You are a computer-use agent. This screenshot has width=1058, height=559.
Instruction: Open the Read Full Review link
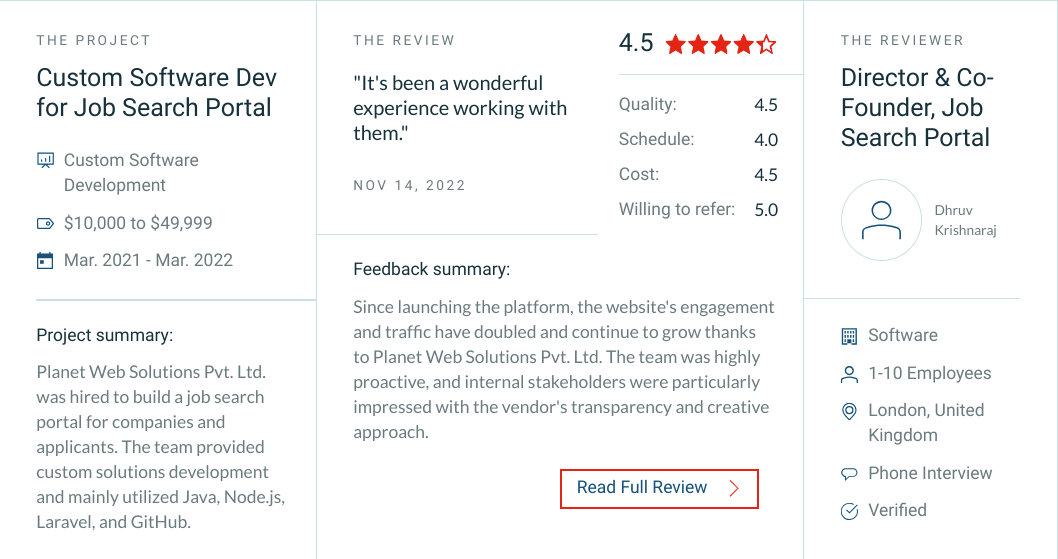tap(659, 489)
